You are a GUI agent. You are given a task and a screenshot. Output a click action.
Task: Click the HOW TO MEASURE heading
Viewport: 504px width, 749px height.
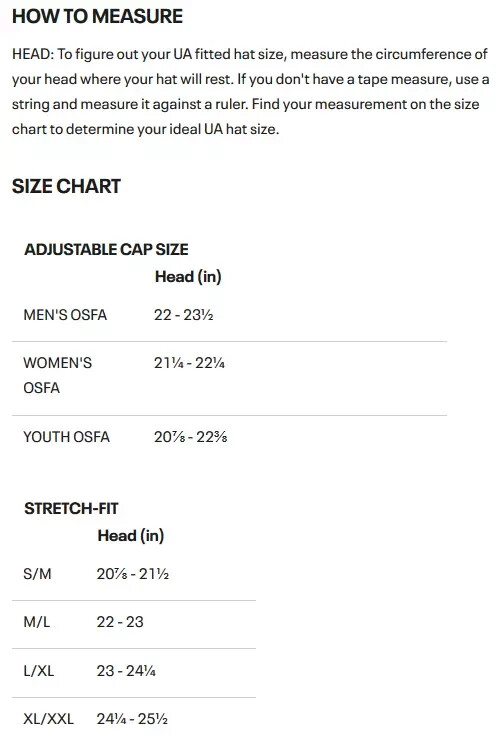[97, 16]
